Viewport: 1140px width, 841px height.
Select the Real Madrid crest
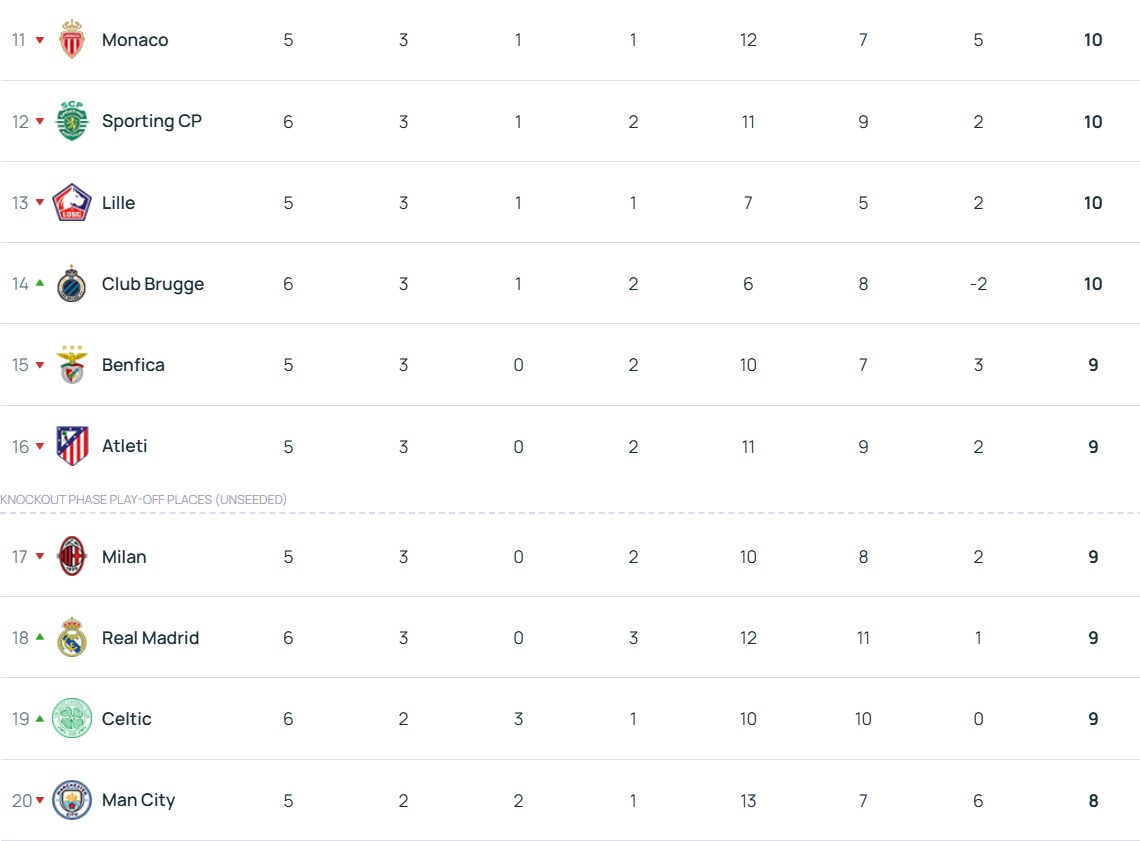click(x=72, y=638)
